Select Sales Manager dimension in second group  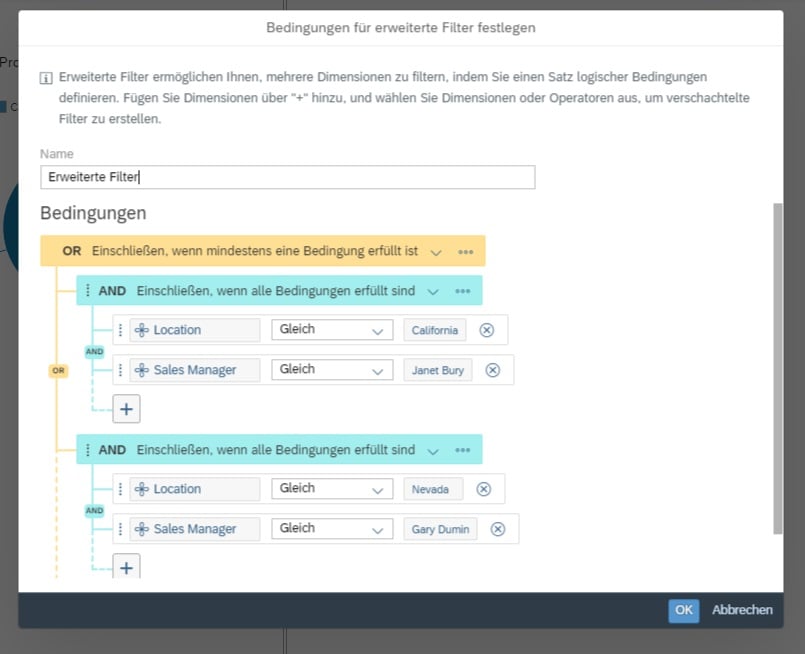(x=195, y=529)
